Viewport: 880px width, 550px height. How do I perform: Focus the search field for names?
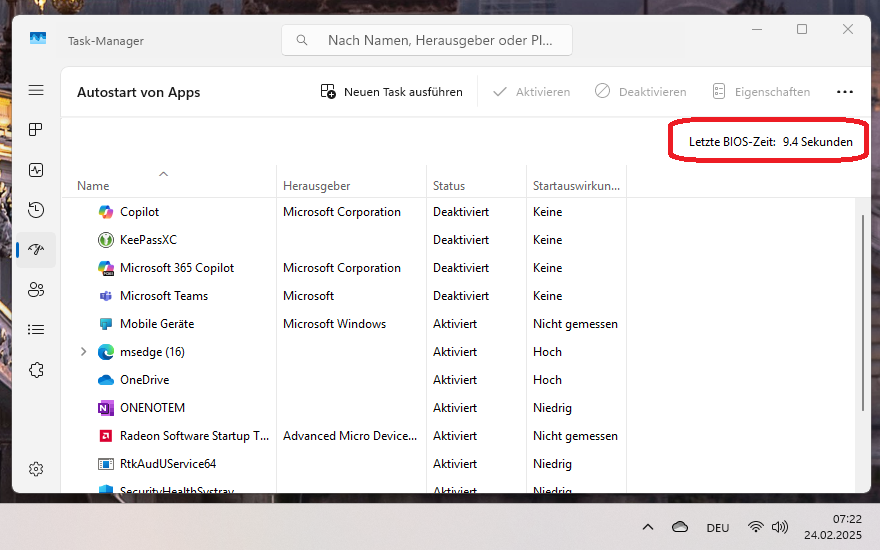427,40
